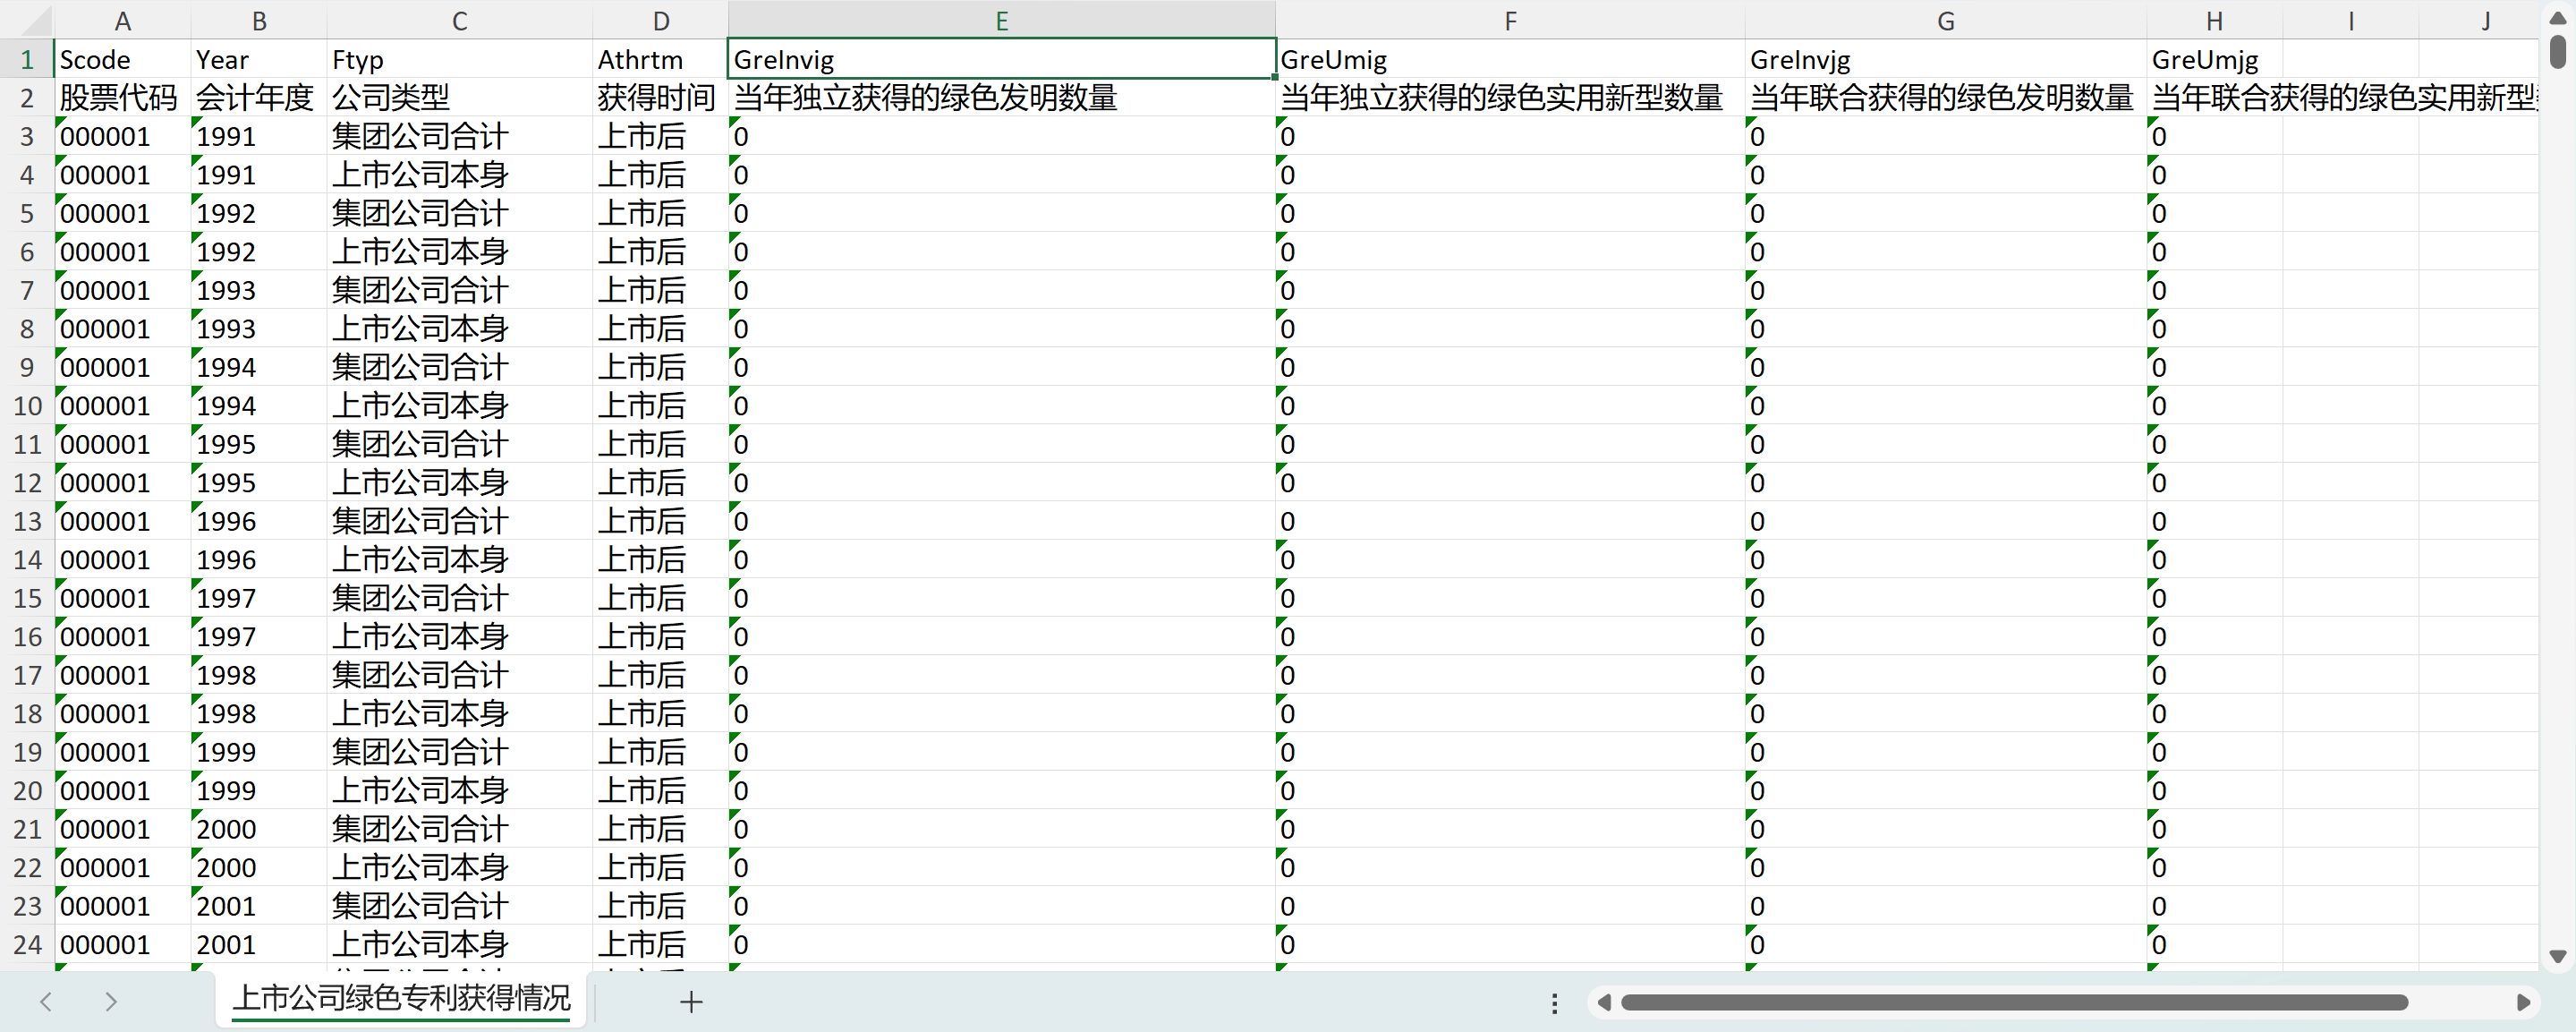Select column A header
This screenshot has height=1032, width=2576.
tap(122, 21)
